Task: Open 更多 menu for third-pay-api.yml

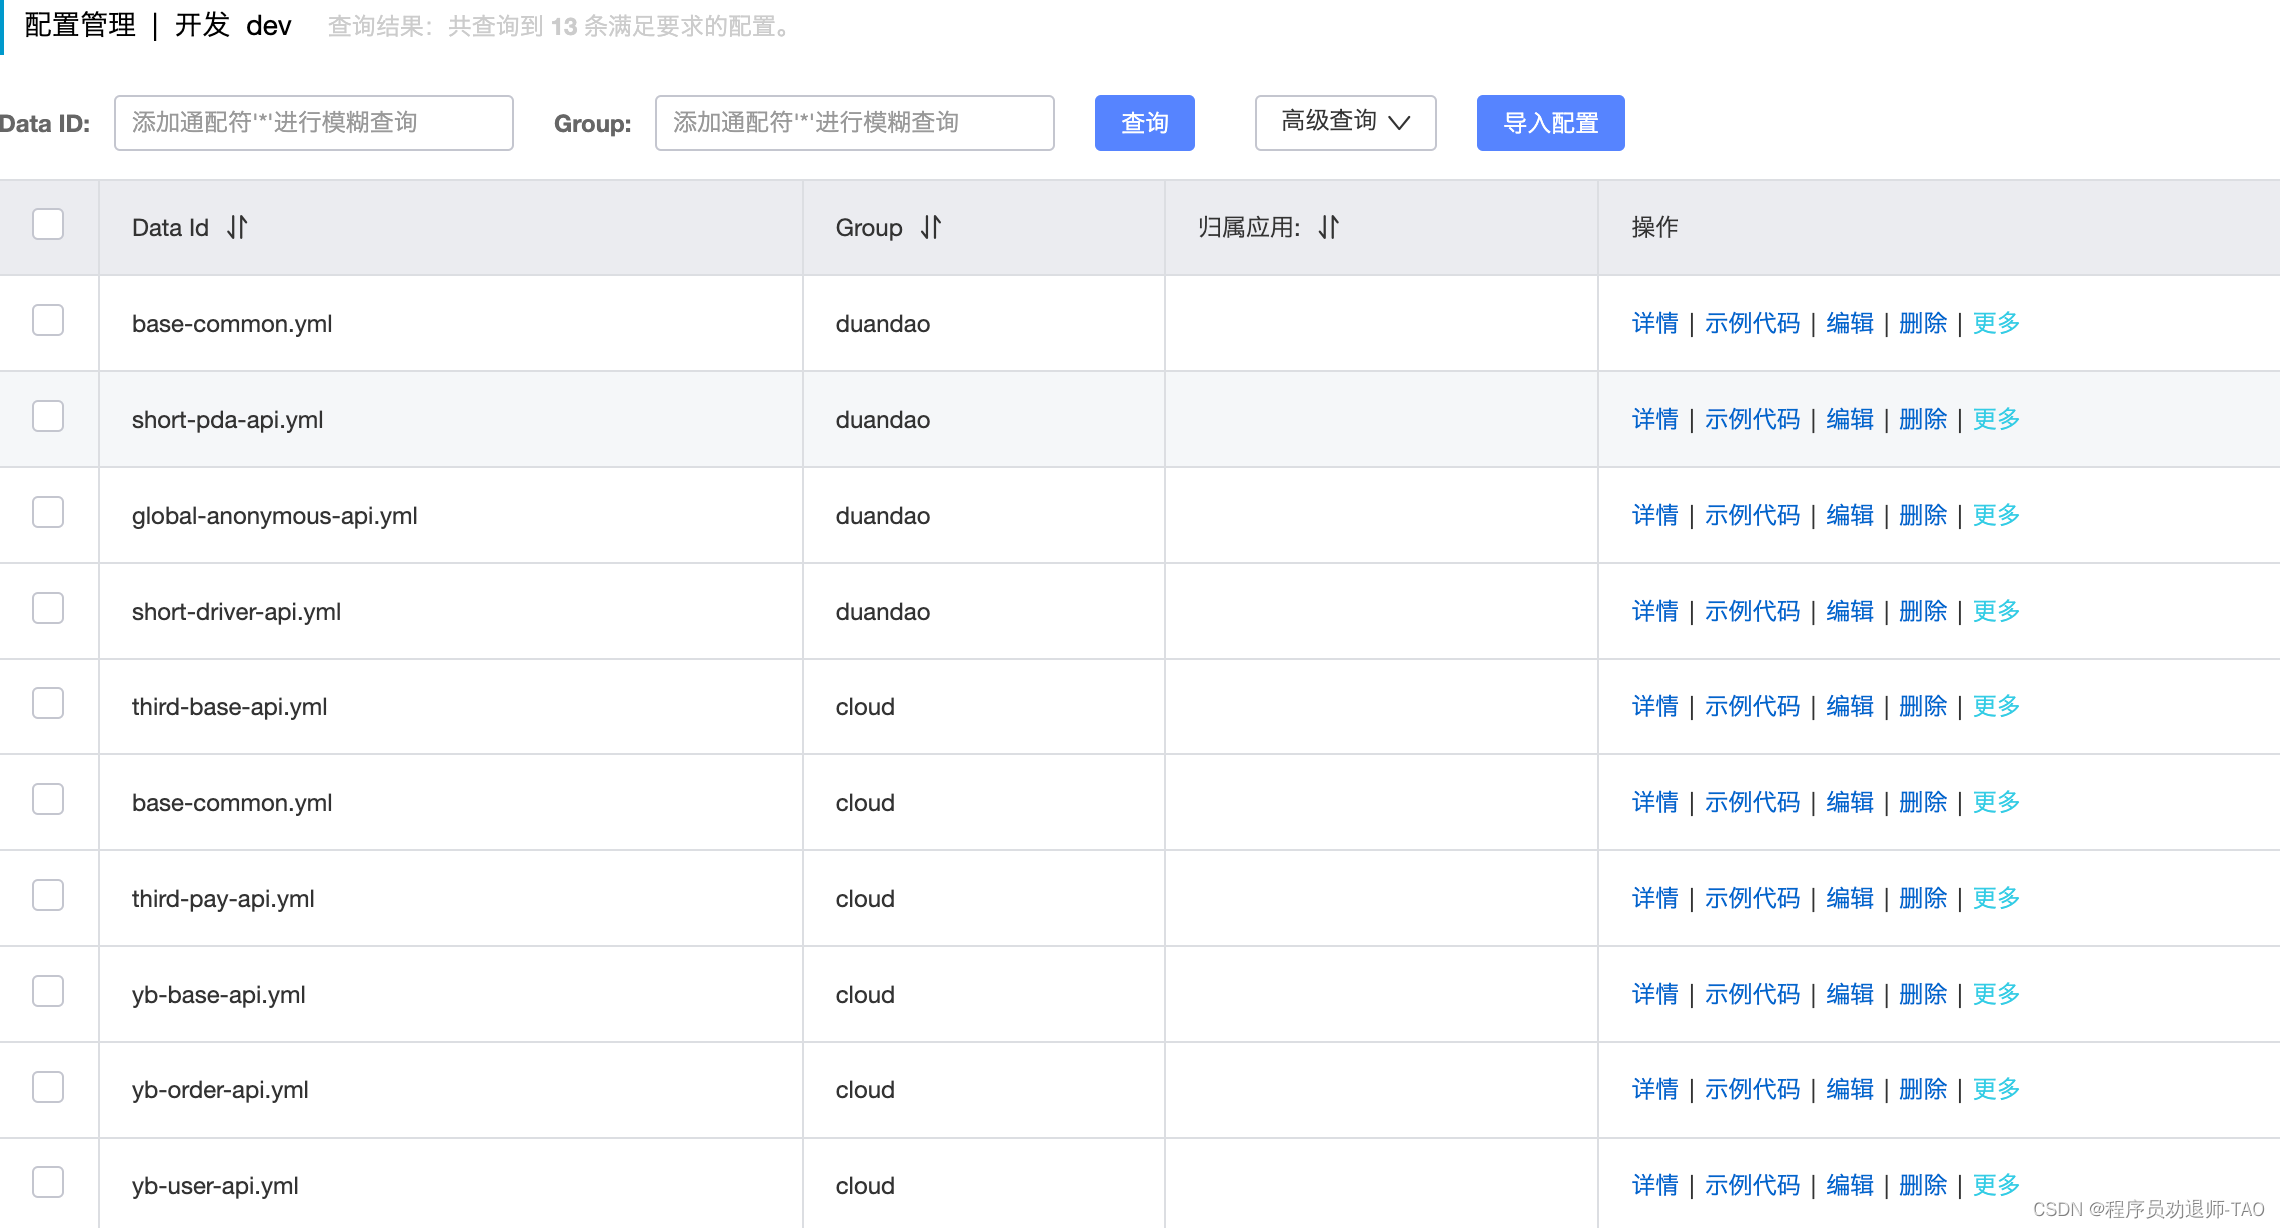Action: pyautogui.click(x=1996, y=898)
